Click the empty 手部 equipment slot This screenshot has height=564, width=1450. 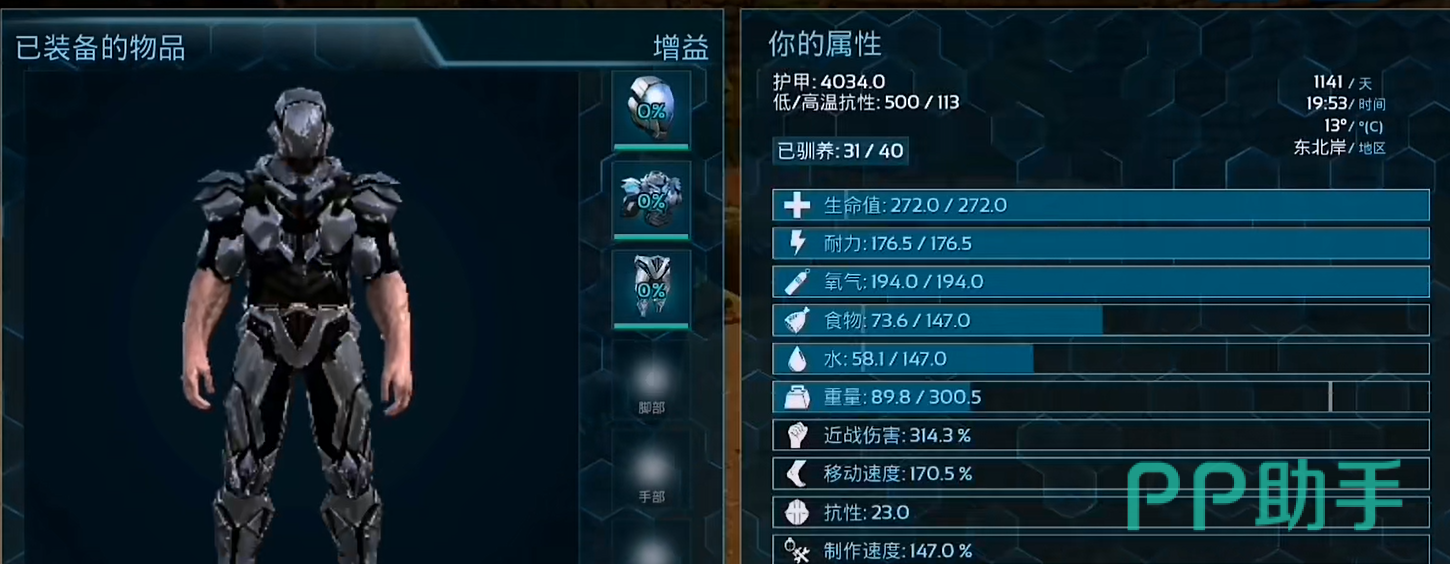651,468
